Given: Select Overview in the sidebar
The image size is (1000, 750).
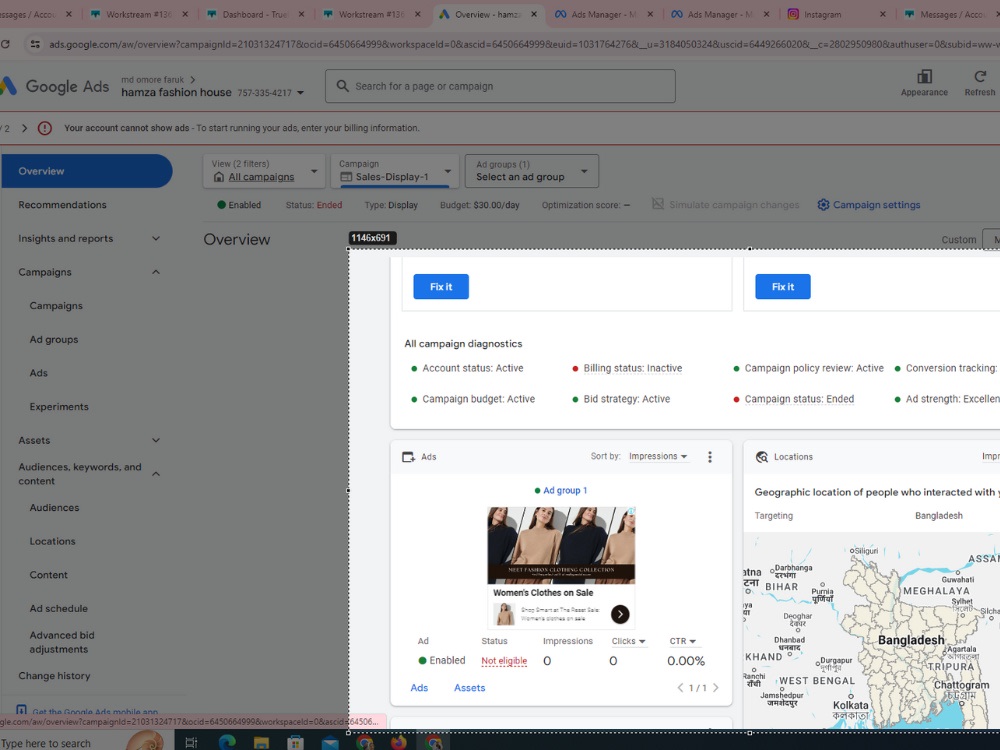Looking at the screenshot, I should [87, 171].
